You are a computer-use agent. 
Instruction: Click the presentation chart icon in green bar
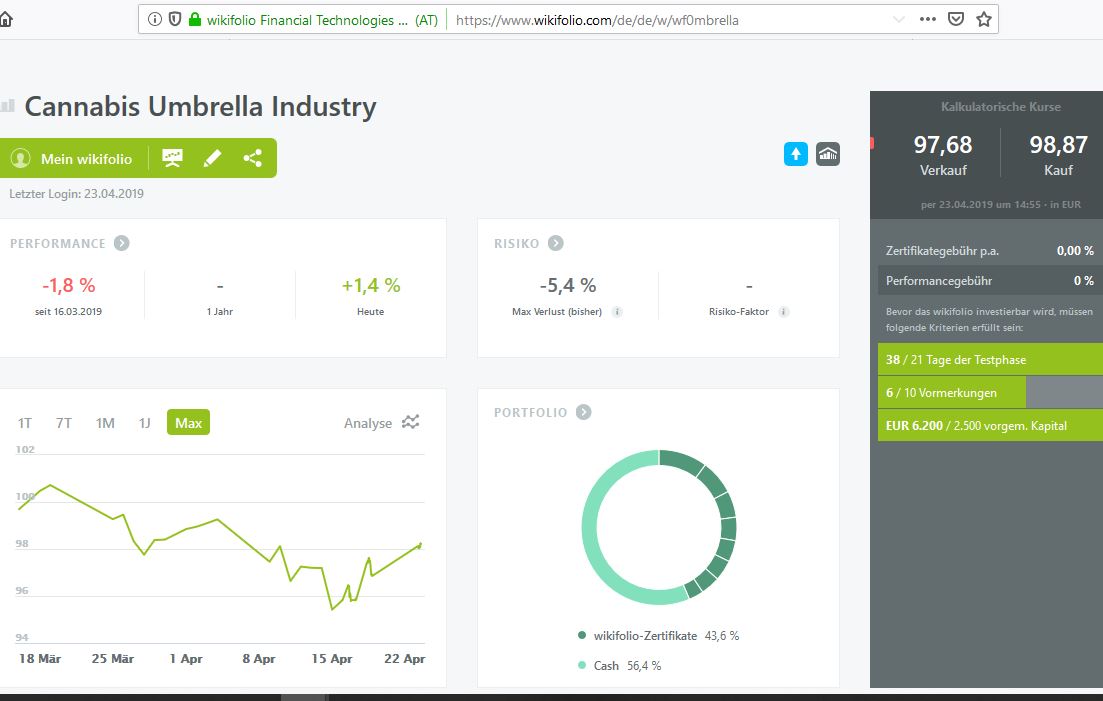pyautogui.click(x=173, y=158)
